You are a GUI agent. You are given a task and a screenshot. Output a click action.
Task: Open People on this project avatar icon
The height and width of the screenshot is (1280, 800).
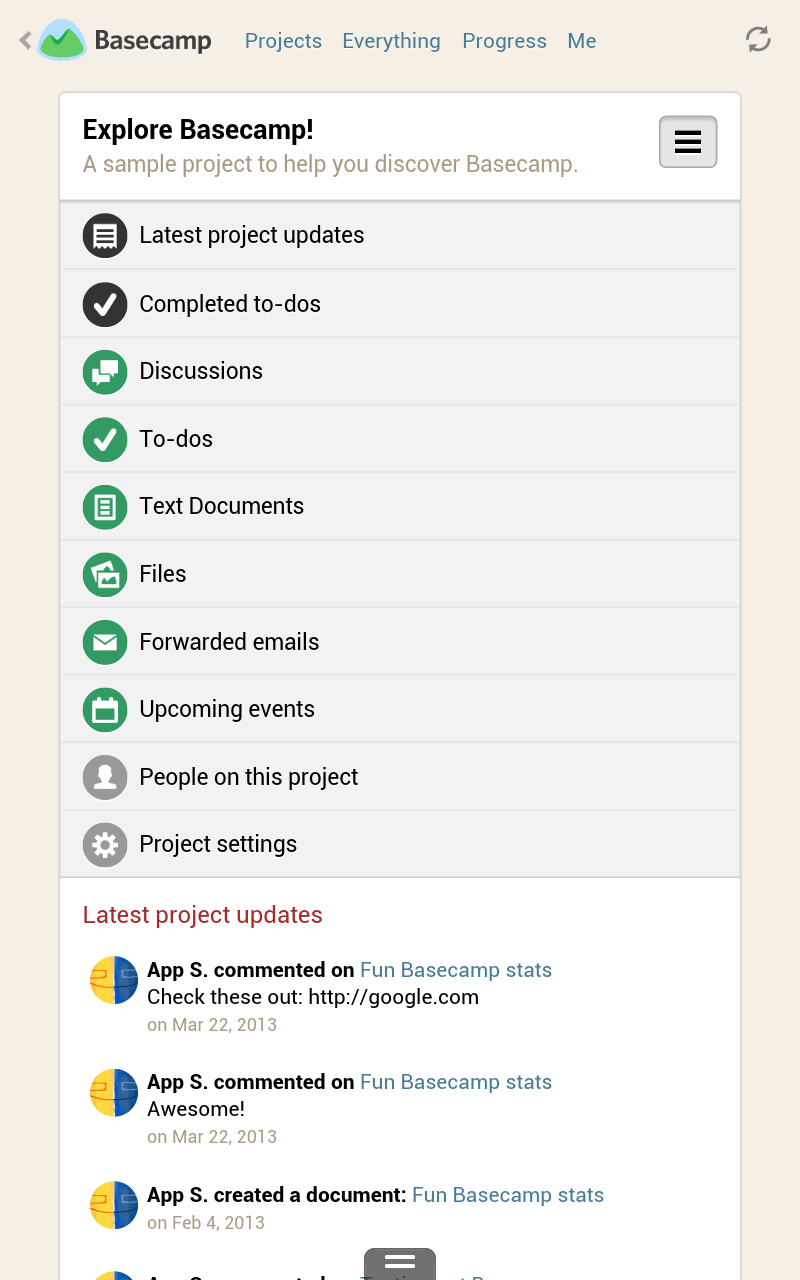[x=104, y=776]
